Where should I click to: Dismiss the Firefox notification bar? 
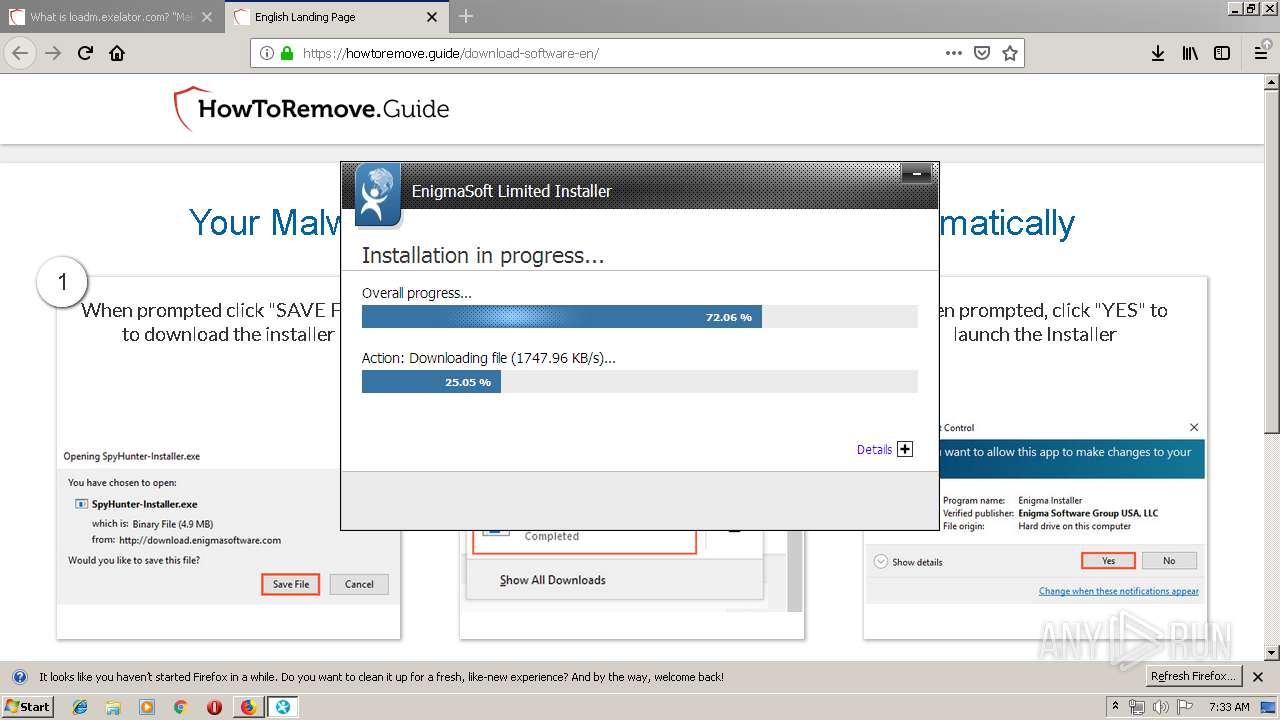[1258, 677]
